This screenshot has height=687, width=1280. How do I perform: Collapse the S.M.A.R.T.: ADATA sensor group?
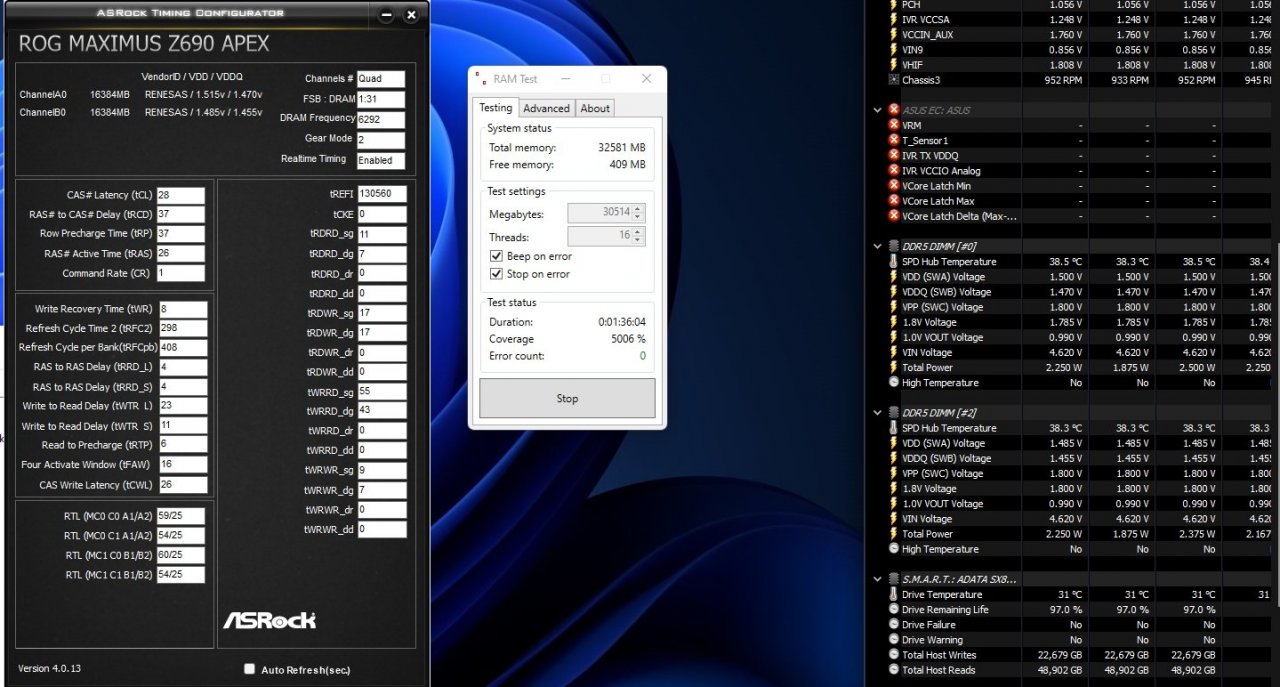click(x=878, y=579)
